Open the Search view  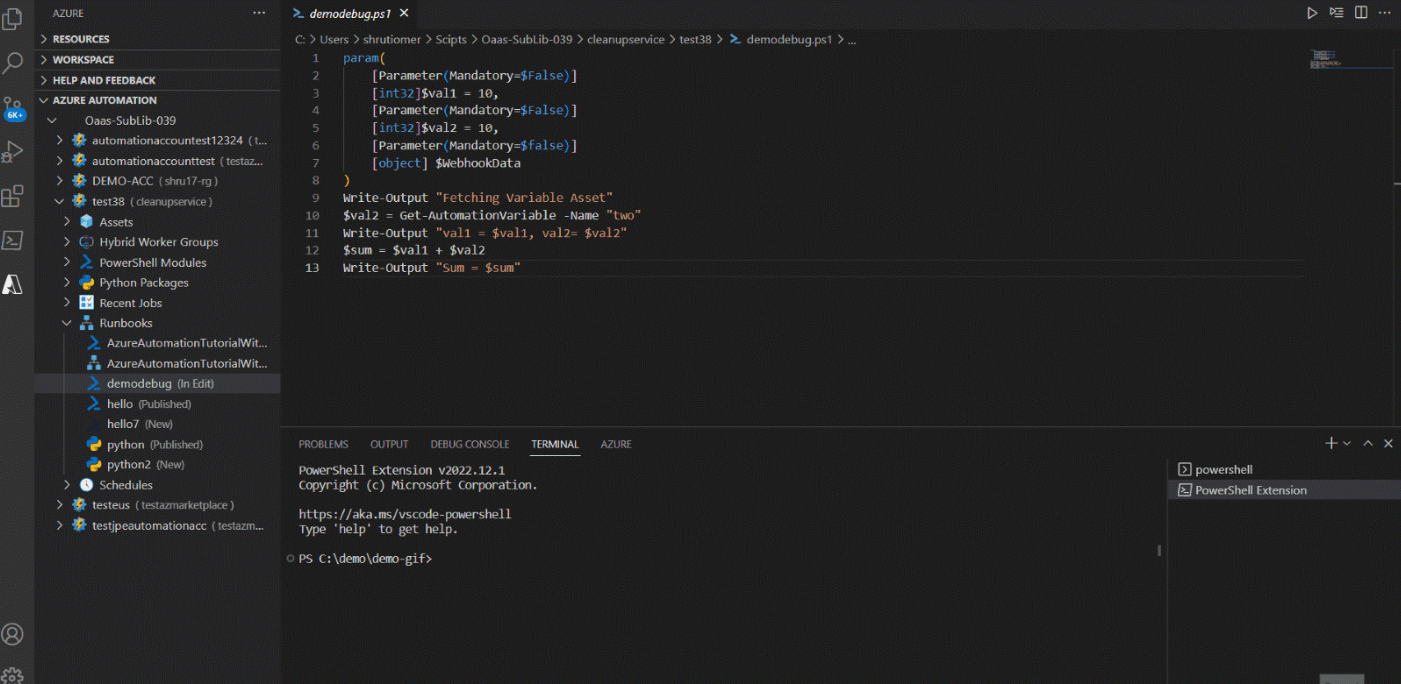12,60
